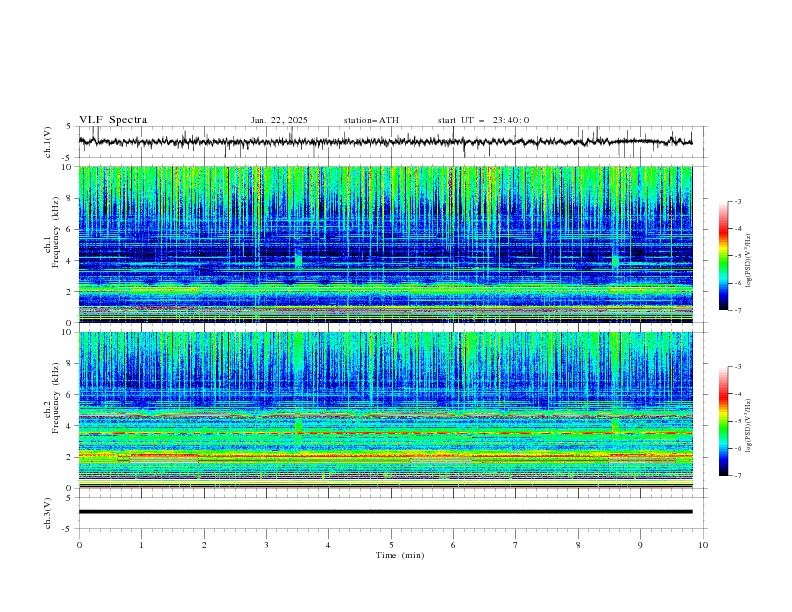Click time axis tick label '8'
The image size is (792, 612).
click(x=578, y=545)
